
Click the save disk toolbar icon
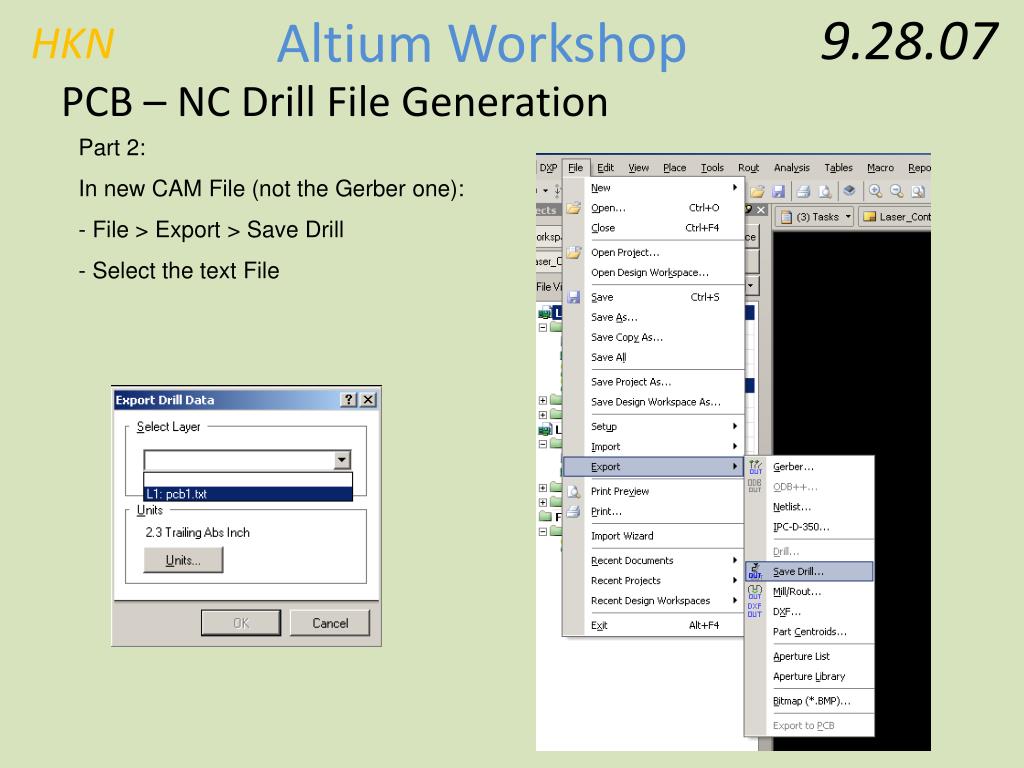tap(778, 191)
